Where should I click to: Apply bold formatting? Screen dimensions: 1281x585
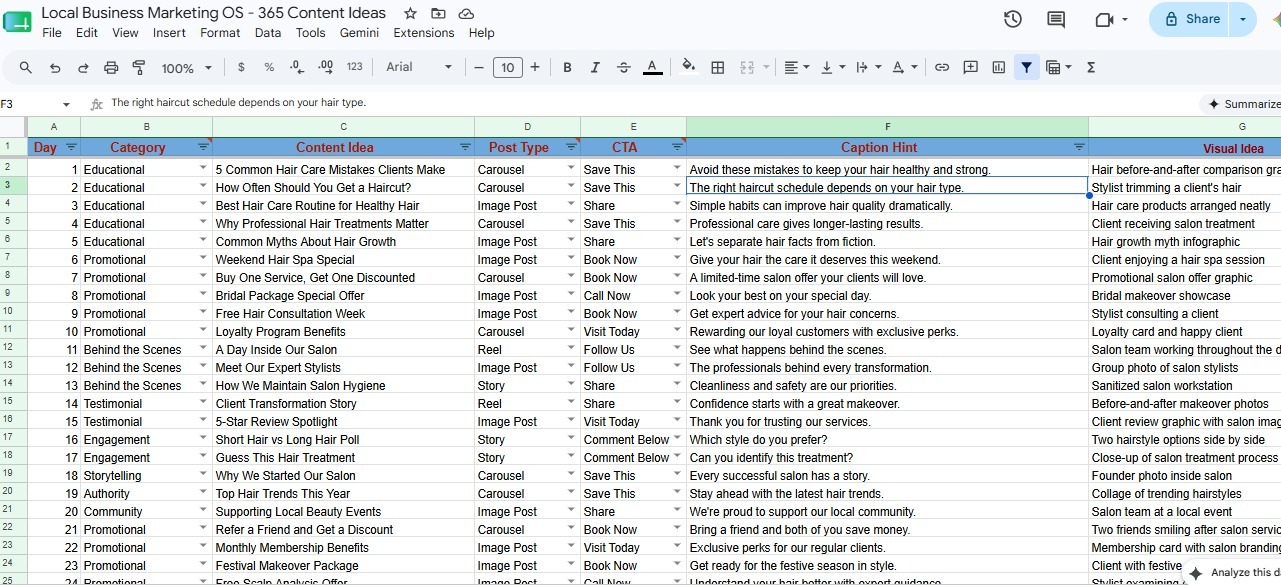(567, 67)
